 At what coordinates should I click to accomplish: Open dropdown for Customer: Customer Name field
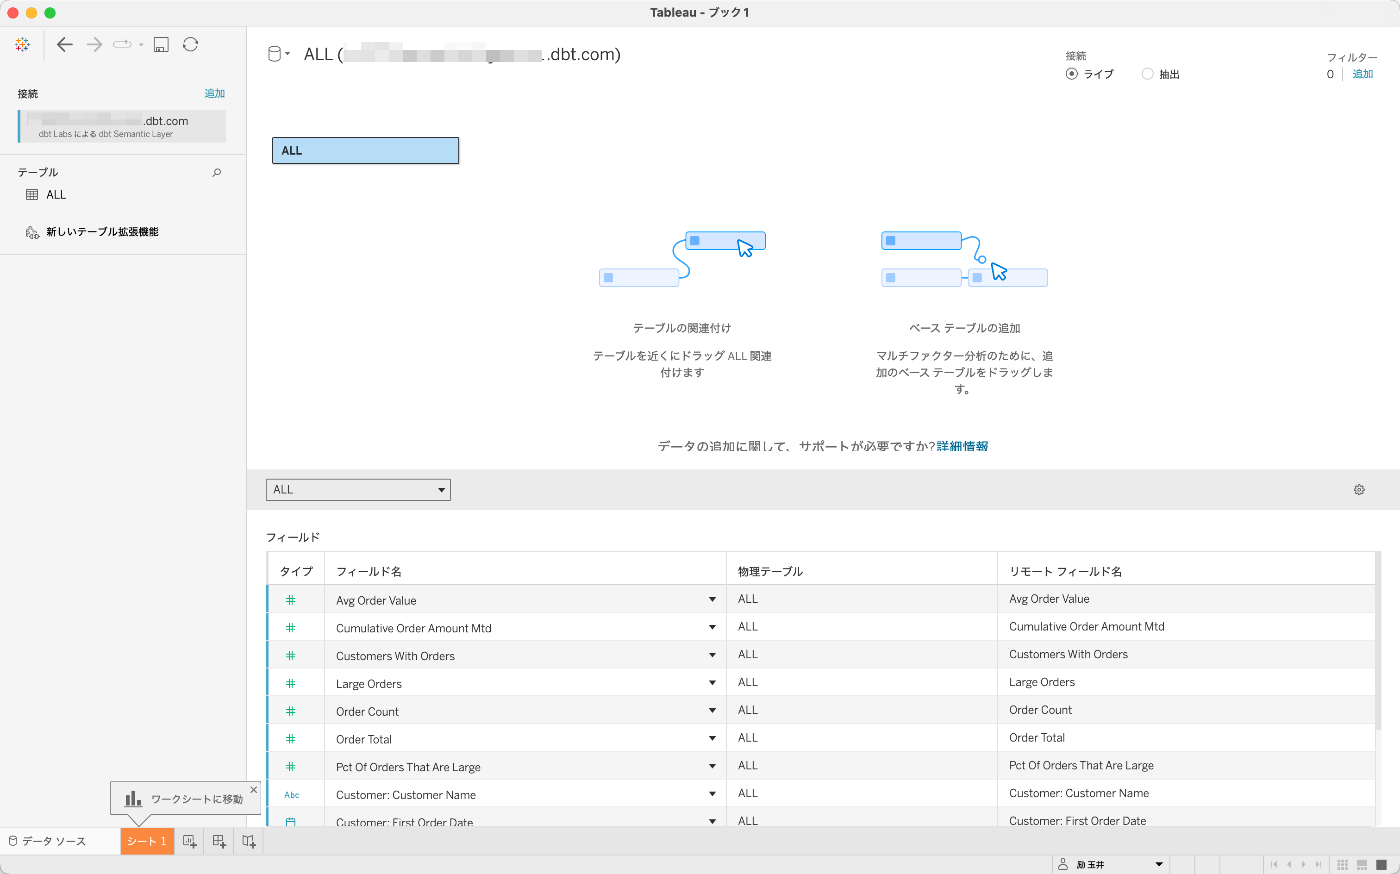coord(712,795)
